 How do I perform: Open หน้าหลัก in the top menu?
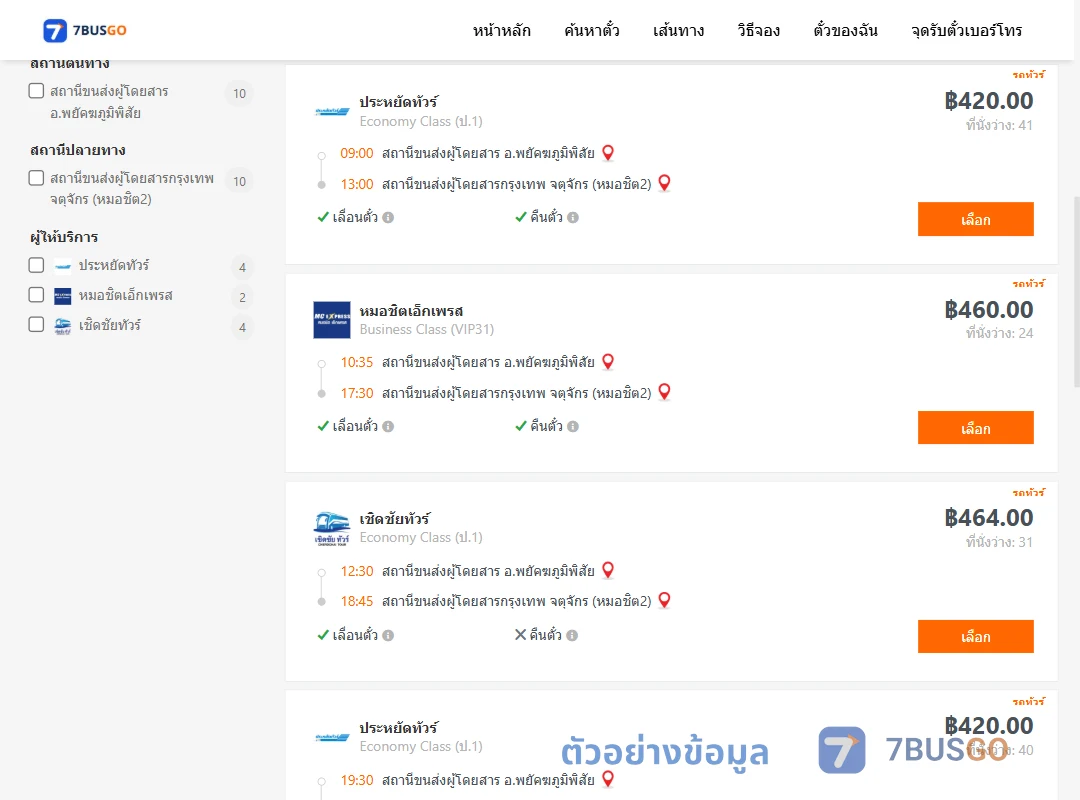click(501, 30)
